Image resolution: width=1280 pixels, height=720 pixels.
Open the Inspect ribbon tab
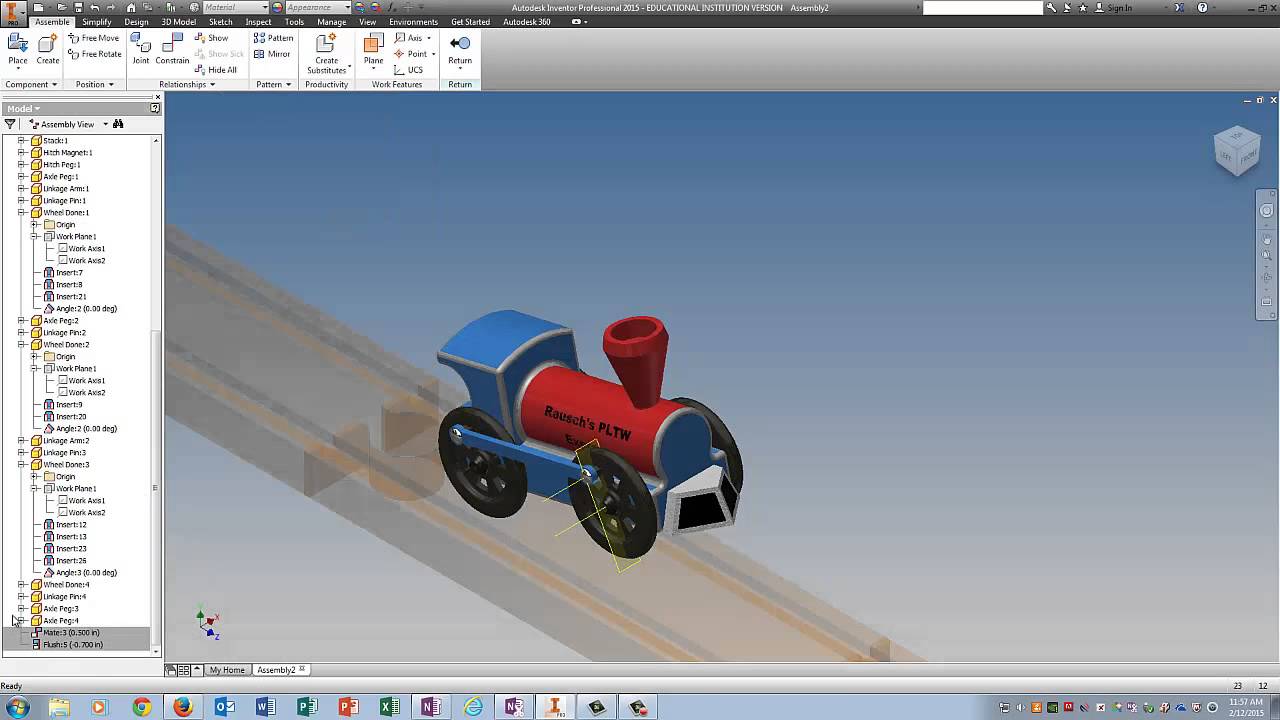coord(258,22)
